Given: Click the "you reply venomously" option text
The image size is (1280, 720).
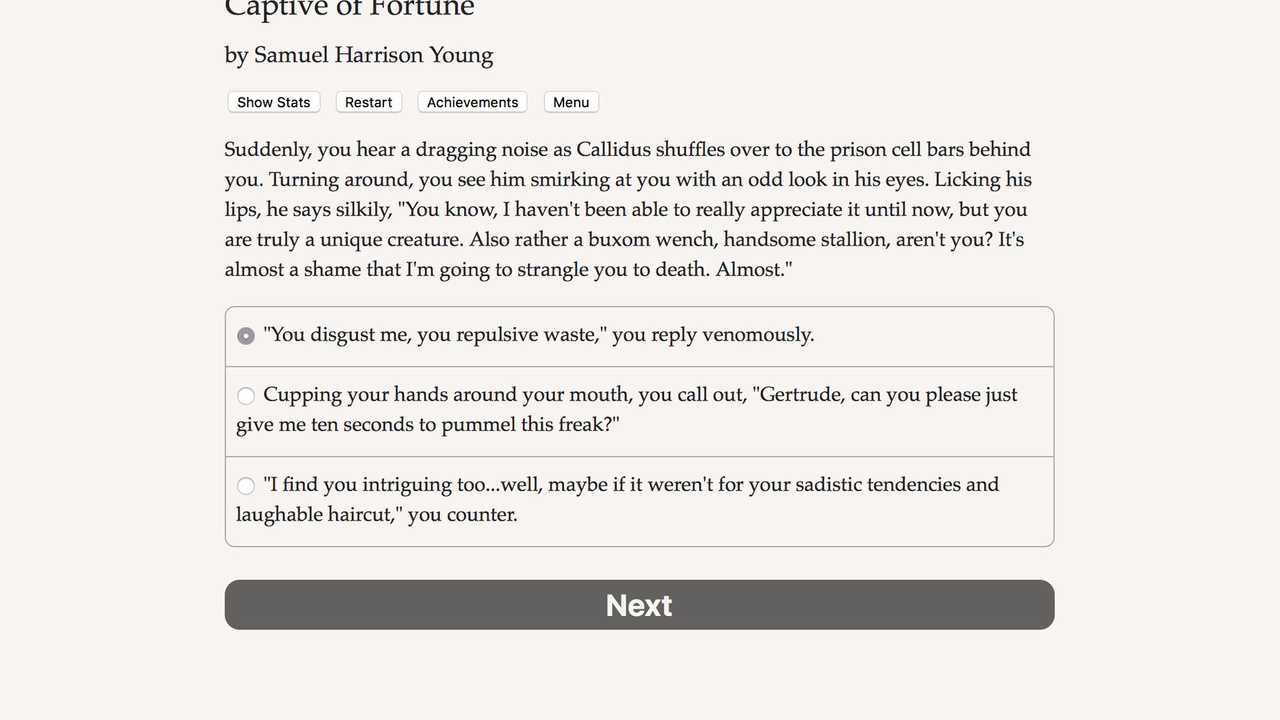Looking at the screenshot, I should click(712, 335).
